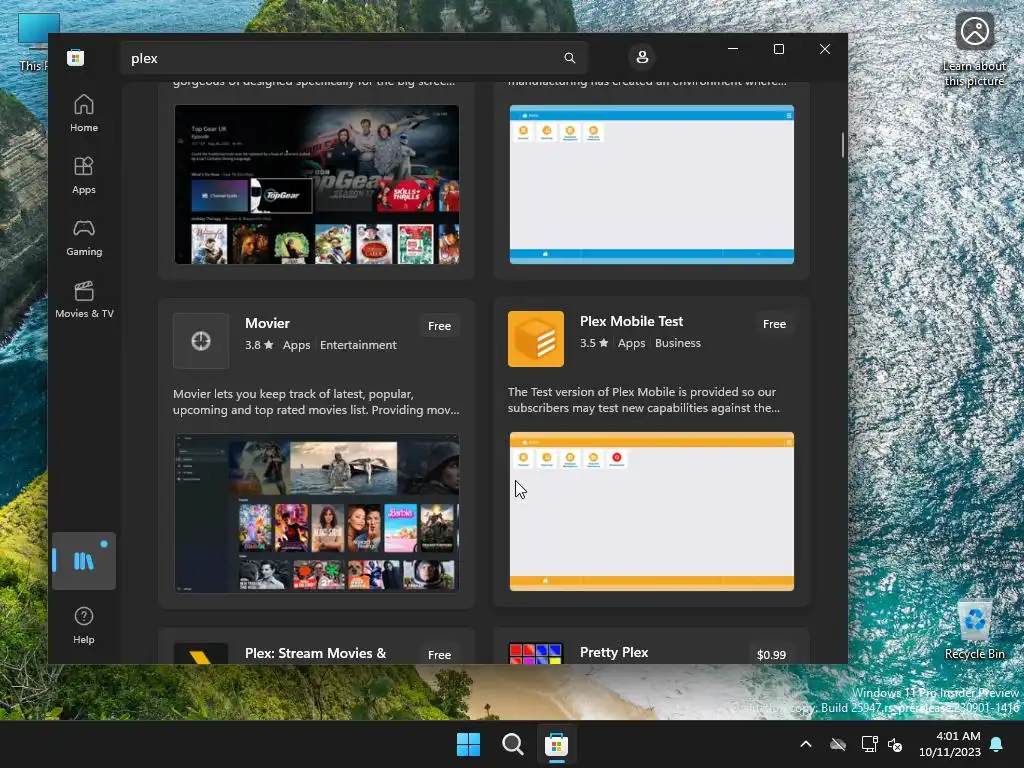Click the Plex: Stream Movies app icon
Viewport: 1024px width, 768px height.
click(x=200, y=654)
